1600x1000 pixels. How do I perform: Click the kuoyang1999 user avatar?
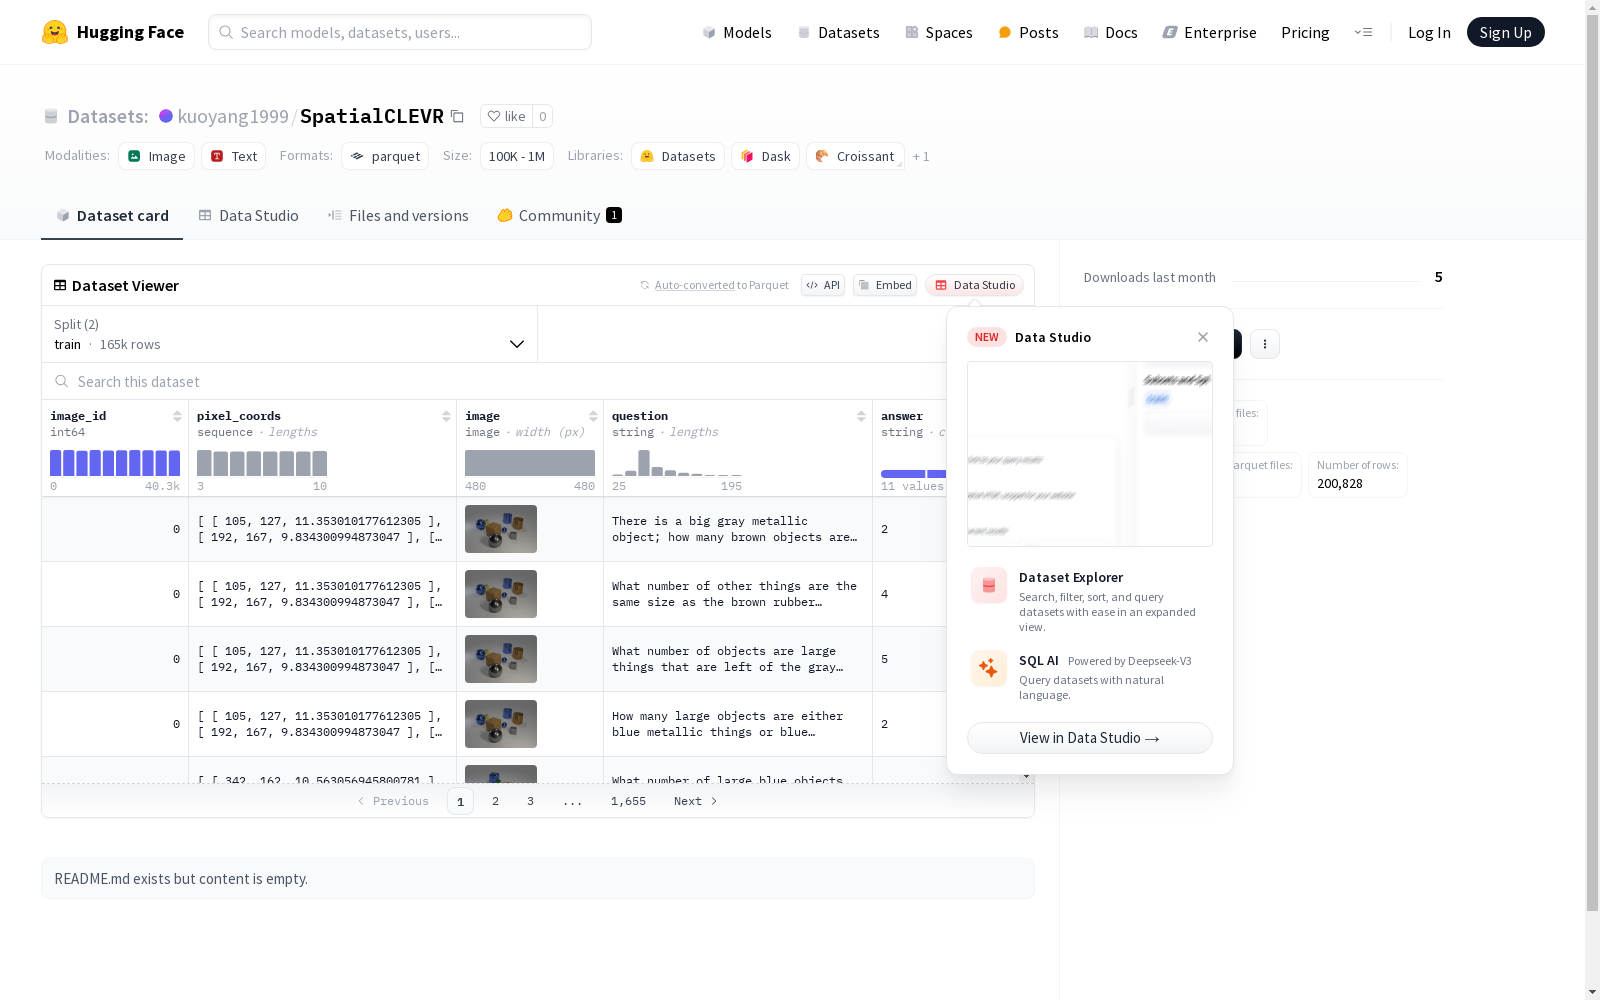click(x=166, y=116)
